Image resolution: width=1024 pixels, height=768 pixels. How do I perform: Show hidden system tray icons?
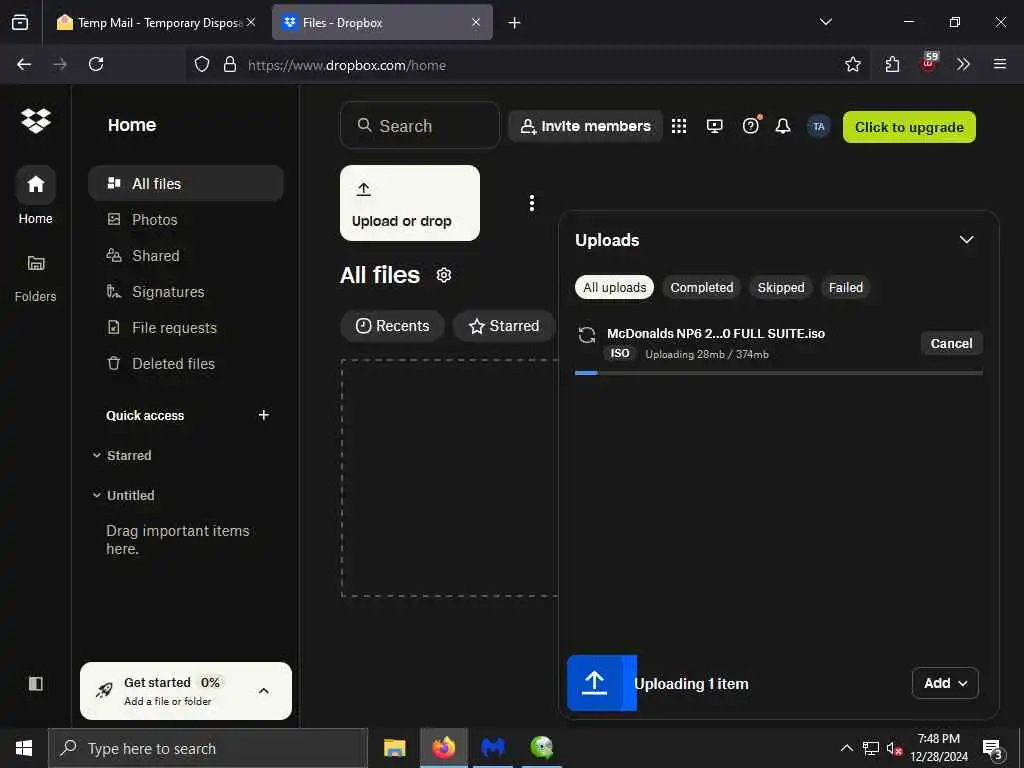(x=846, y=748)
